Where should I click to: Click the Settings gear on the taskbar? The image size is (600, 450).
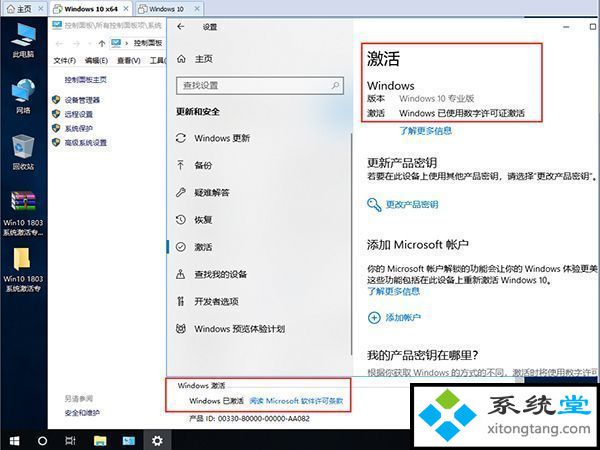pos(157,441)
